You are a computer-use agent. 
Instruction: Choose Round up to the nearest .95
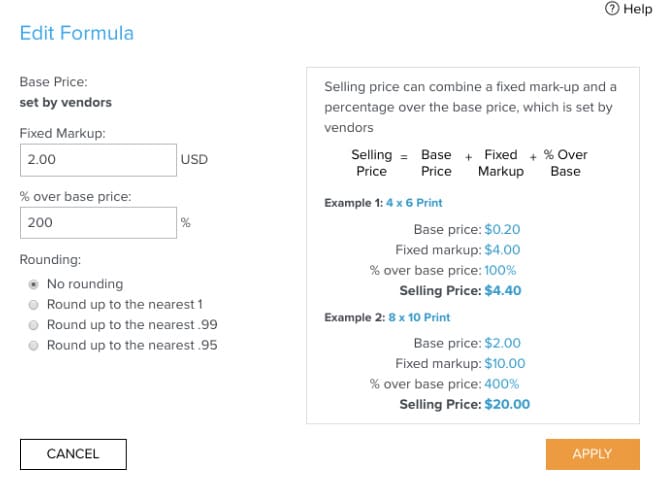35,345
